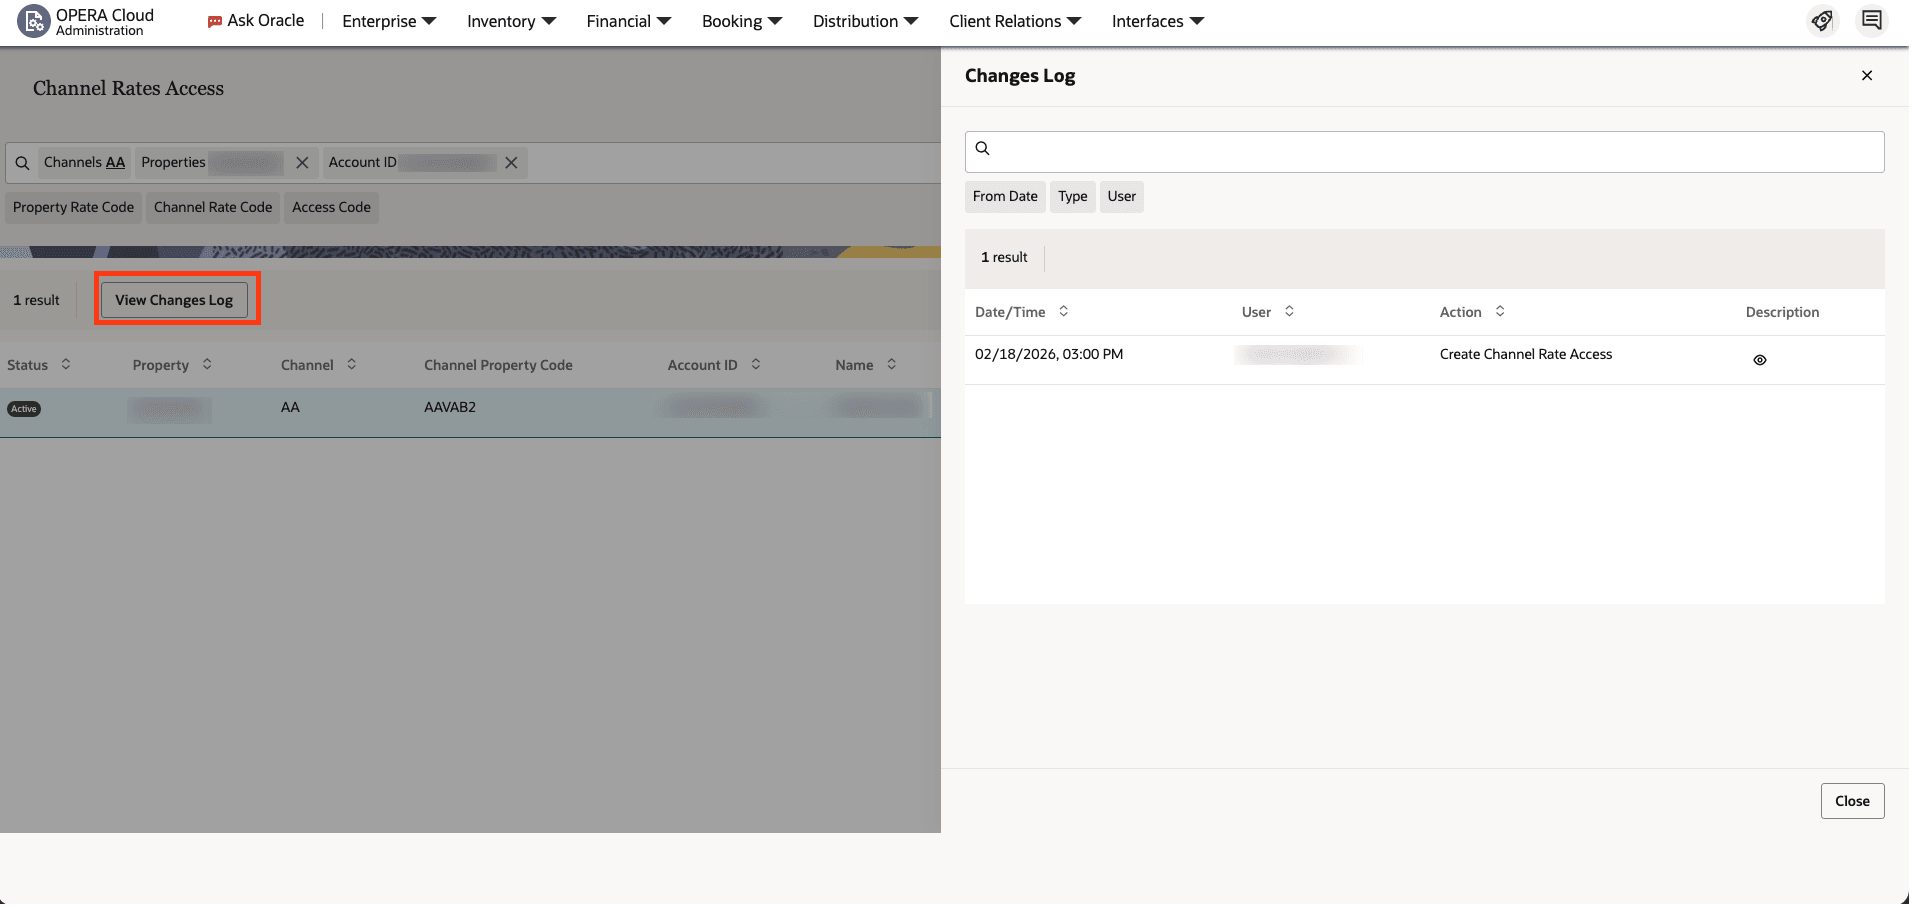Add Access Code filter
The width and height of the screenshot is (1913, 908).
tap(331, 208)
